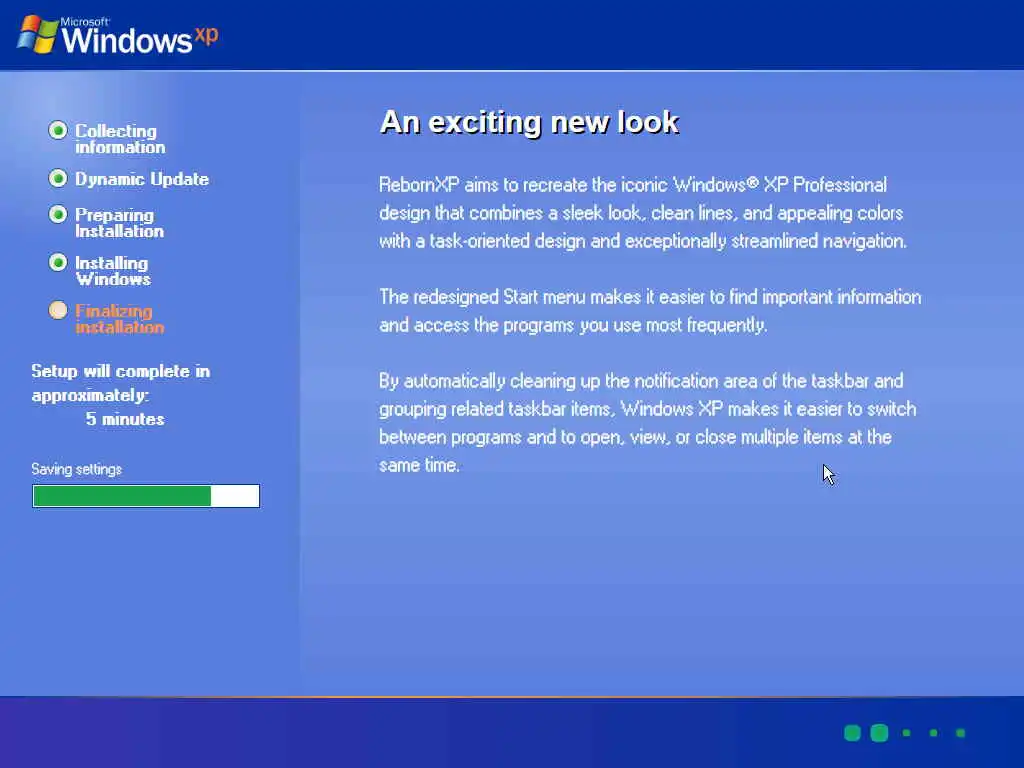Click the first small green dot after the squares
This screenshot has width=1024, height=768.
[x=906, y=733]
